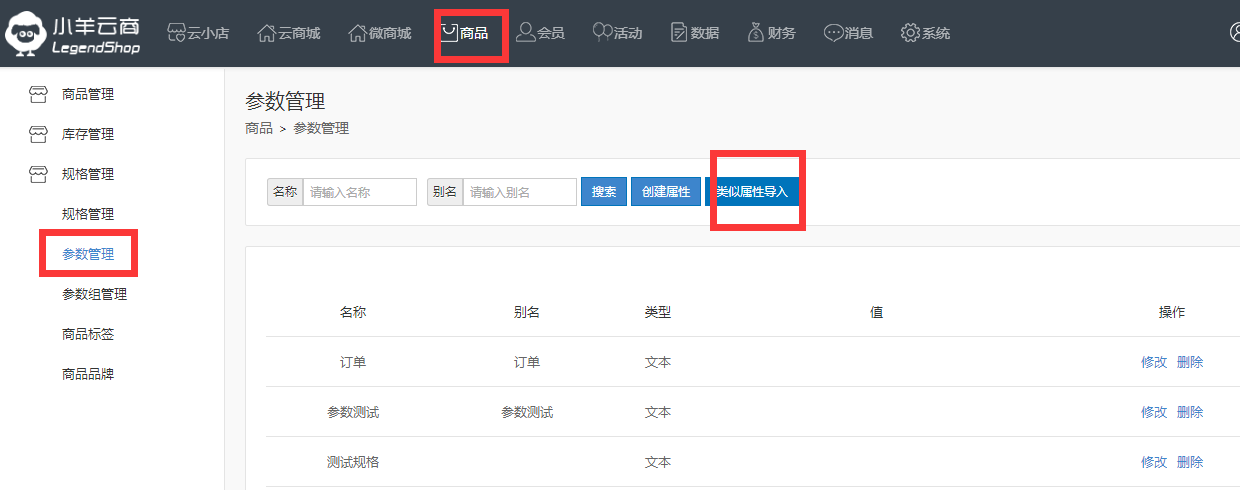Click 删除 for the 参数测试 row
The height and width of the screenshot is (490, 1240).
[1190, 412]
